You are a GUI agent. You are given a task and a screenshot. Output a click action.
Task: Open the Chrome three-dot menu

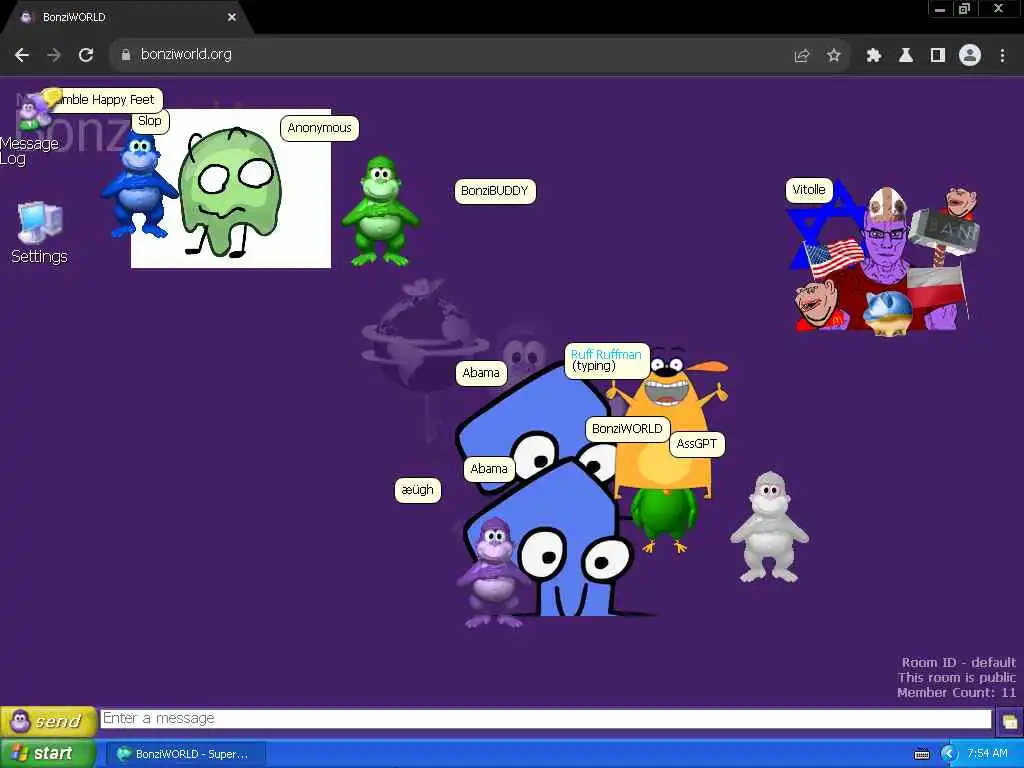pyautogui.click(x=1002, y=56)
